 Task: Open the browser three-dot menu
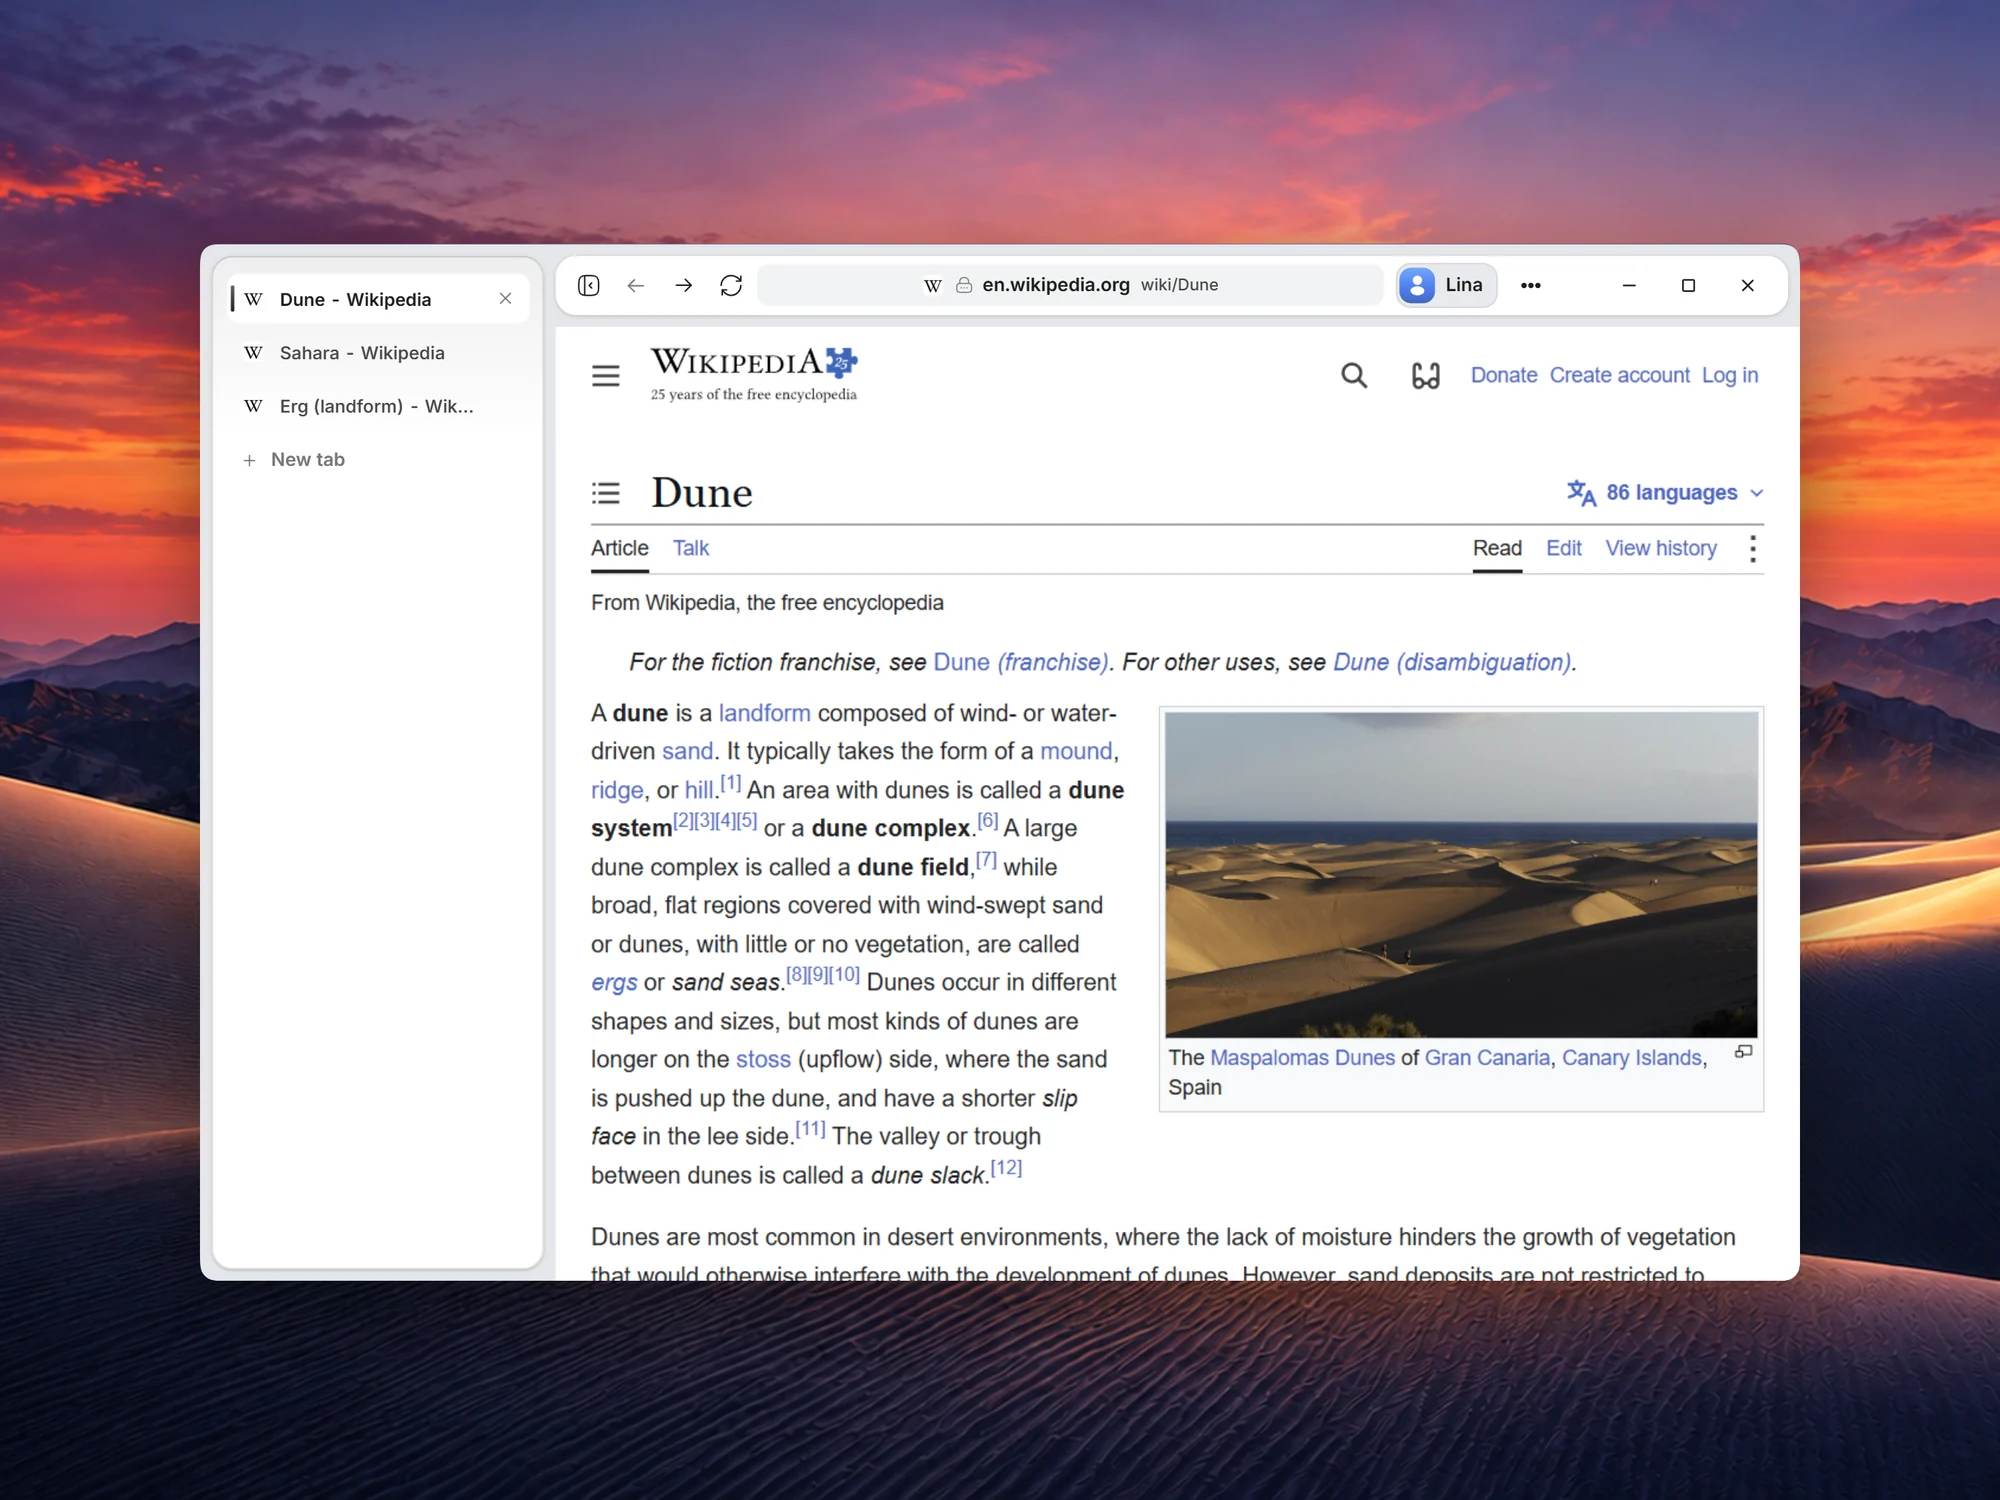pyautogui.click(x=1530, y=285)
